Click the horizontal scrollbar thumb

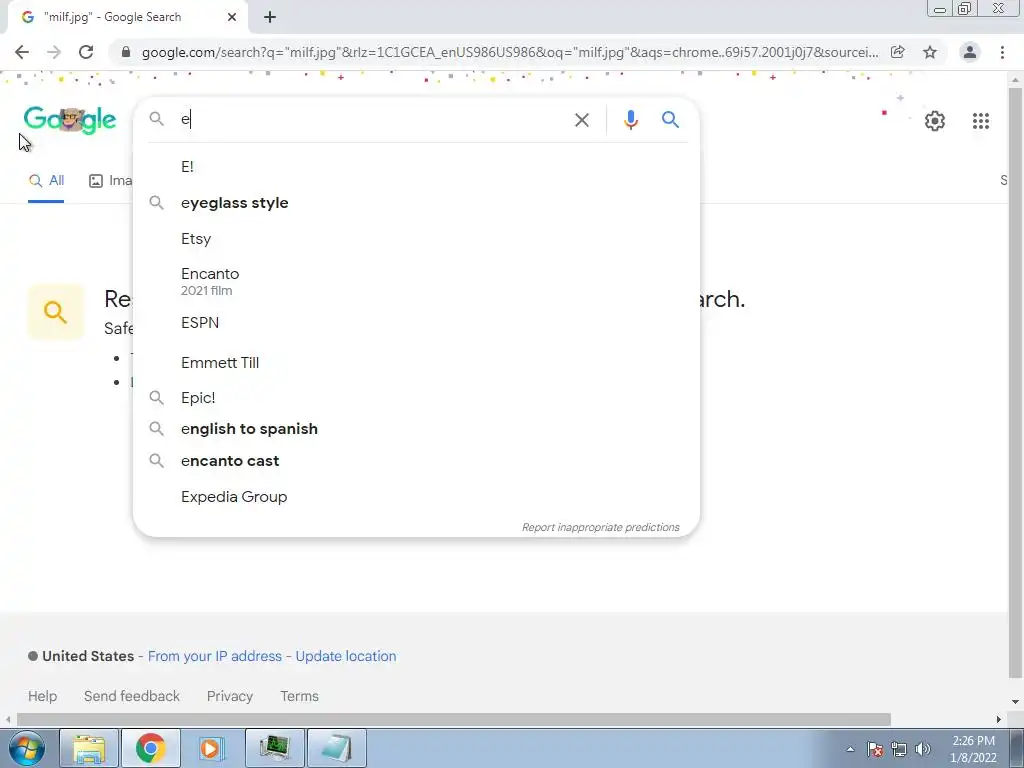454,719
